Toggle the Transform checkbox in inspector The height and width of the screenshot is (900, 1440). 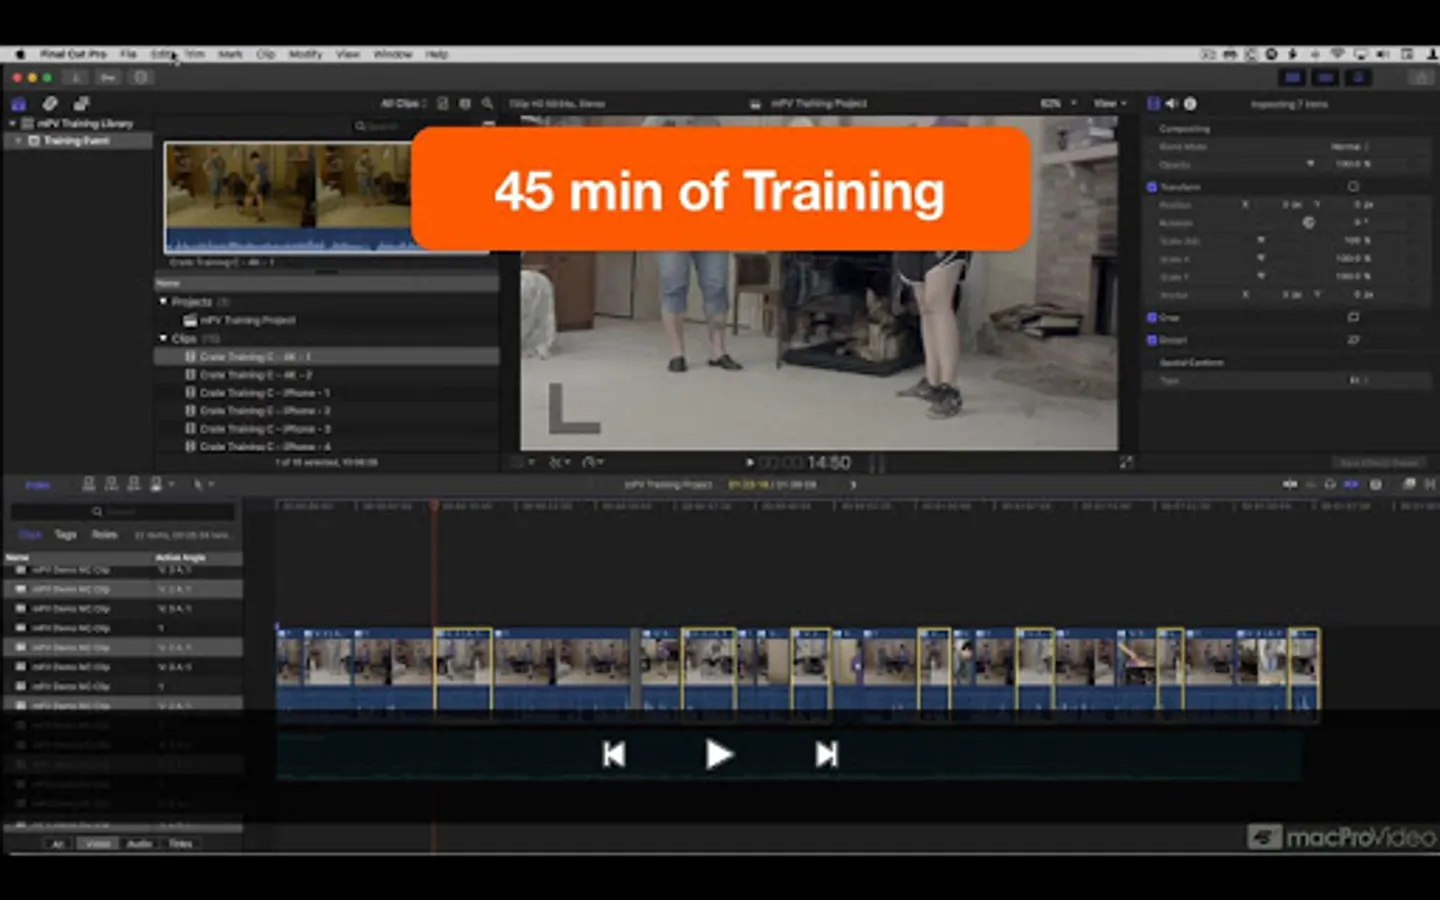click(1152, 187)
